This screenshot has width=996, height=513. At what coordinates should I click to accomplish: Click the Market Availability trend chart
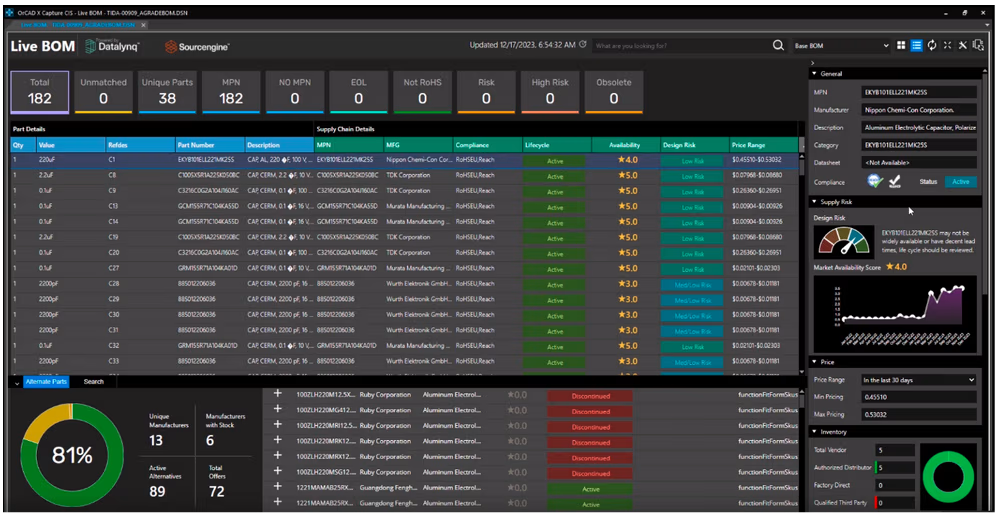click(894, 313)
